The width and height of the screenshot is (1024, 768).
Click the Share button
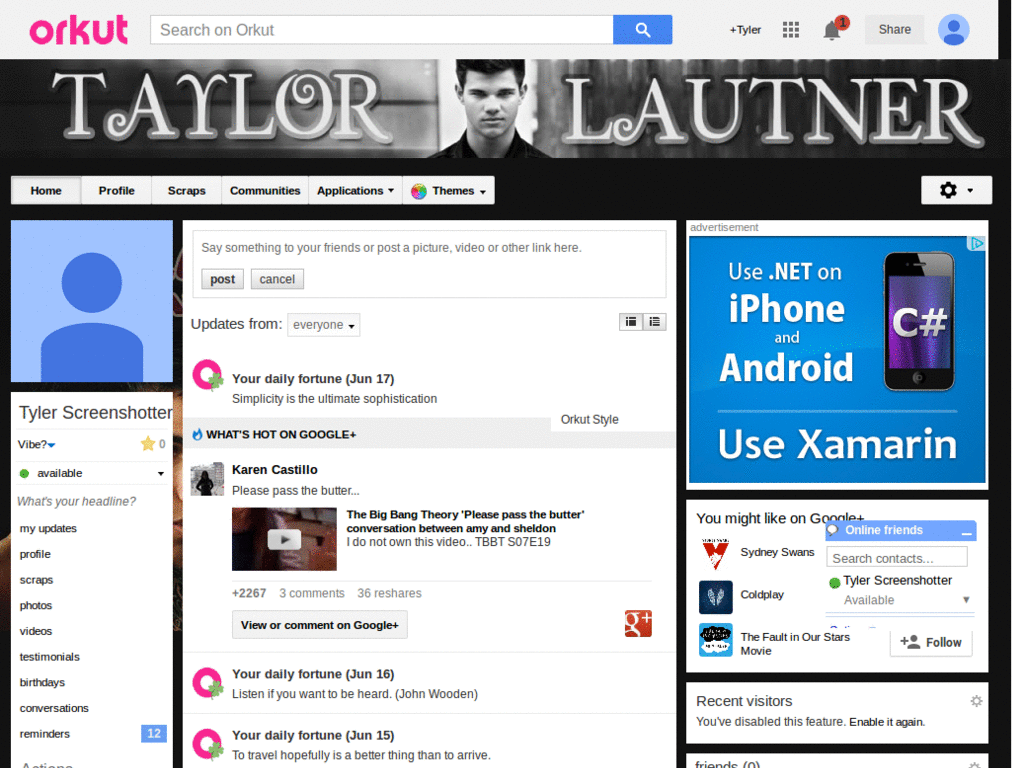(894, 29)
